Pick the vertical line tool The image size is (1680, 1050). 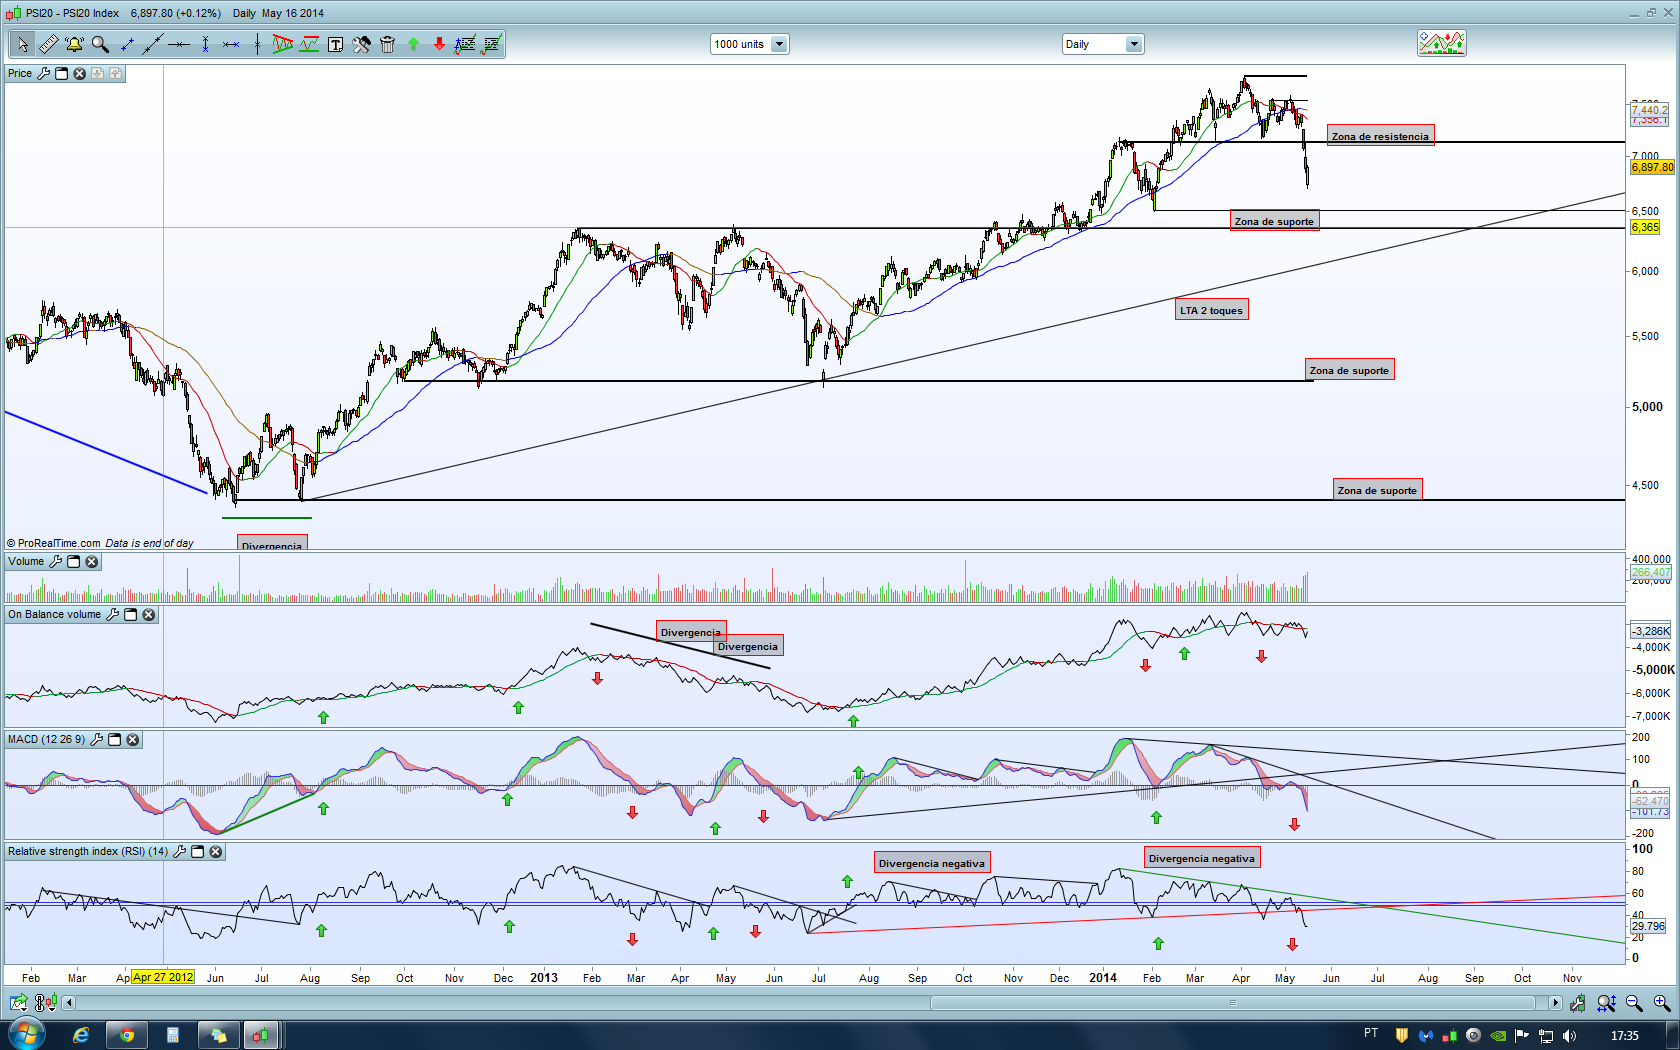[x=257, y=44]
